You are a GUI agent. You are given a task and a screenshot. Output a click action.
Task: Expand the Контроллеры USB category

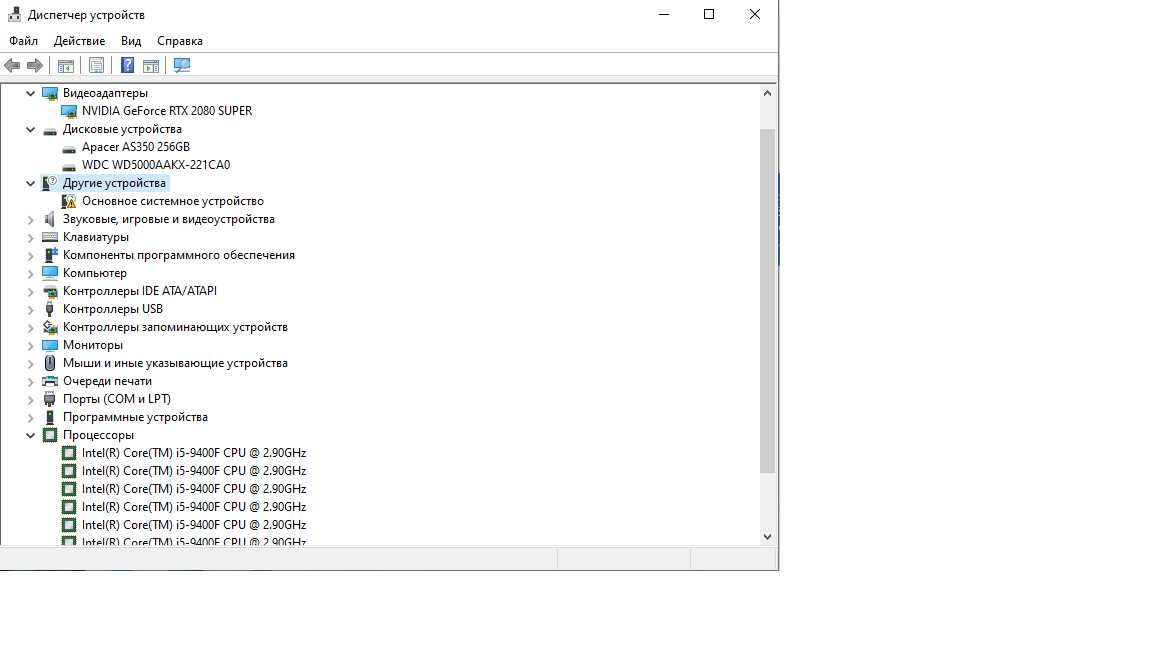(x=30, y=309)
